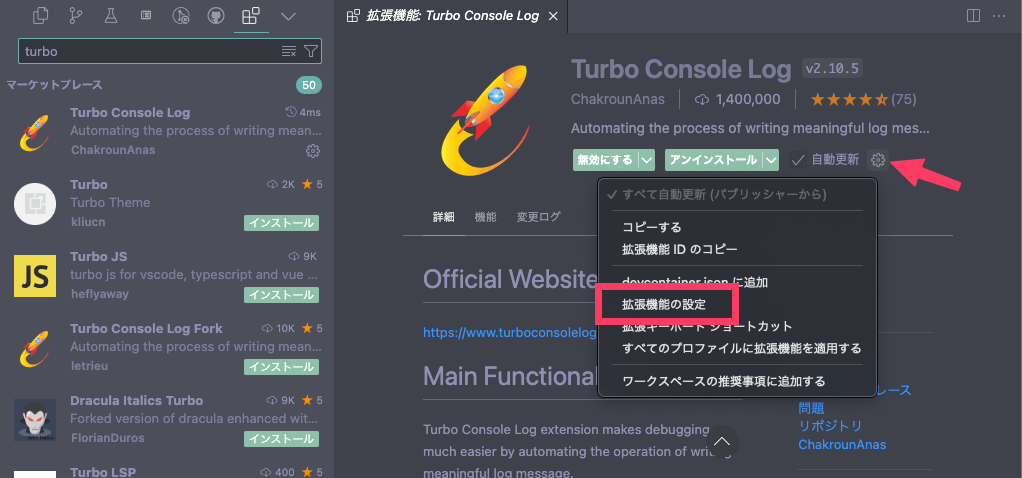Click the star rating (75)
This screenshot has width=1022, height=478.
tap(863, 99)
